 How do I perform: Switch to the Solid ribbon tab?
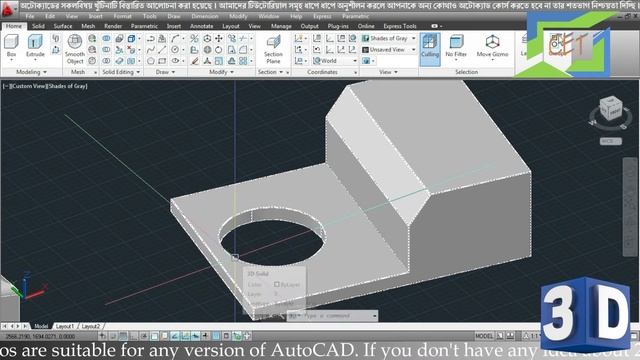(38, 26)
